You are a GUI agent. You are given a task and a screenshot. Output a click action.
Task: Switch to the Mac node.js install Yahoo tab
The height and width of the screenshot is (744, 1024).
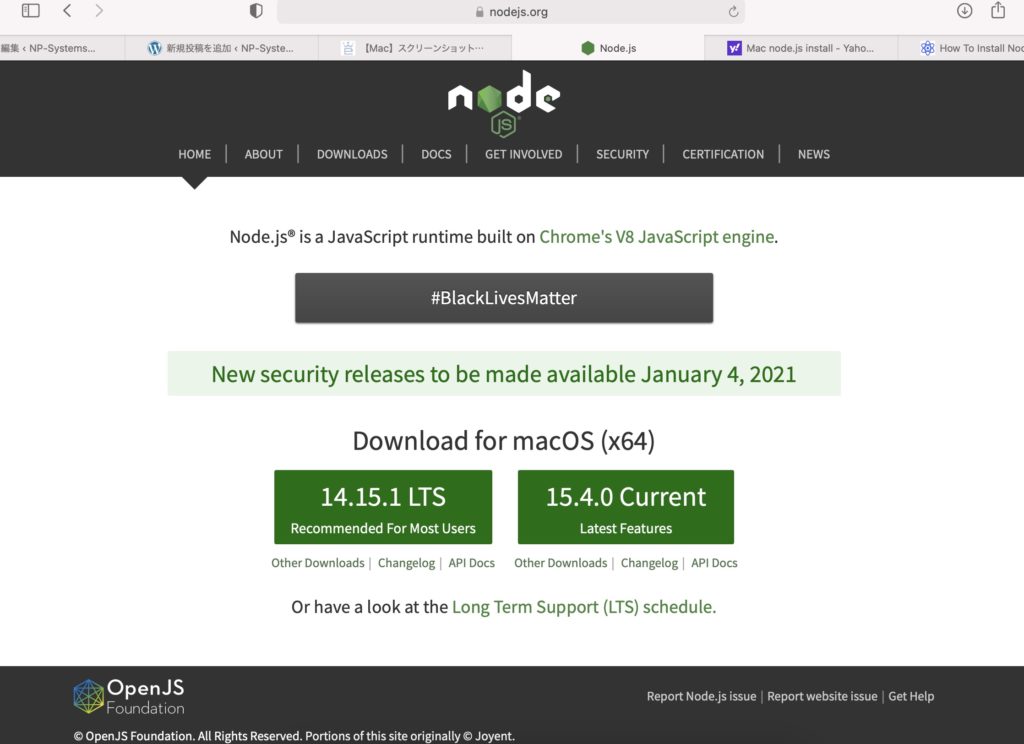pos(801,48)
